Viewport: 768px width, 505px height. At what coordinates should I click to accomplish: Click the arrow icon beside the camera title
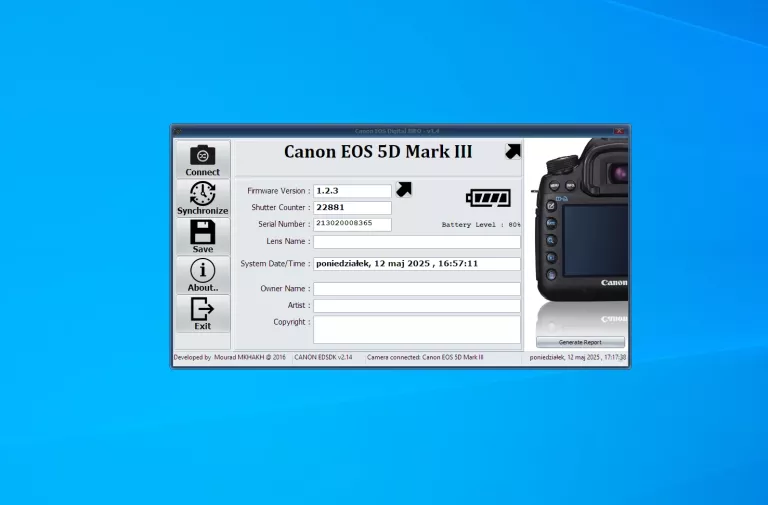coord(513,151)
